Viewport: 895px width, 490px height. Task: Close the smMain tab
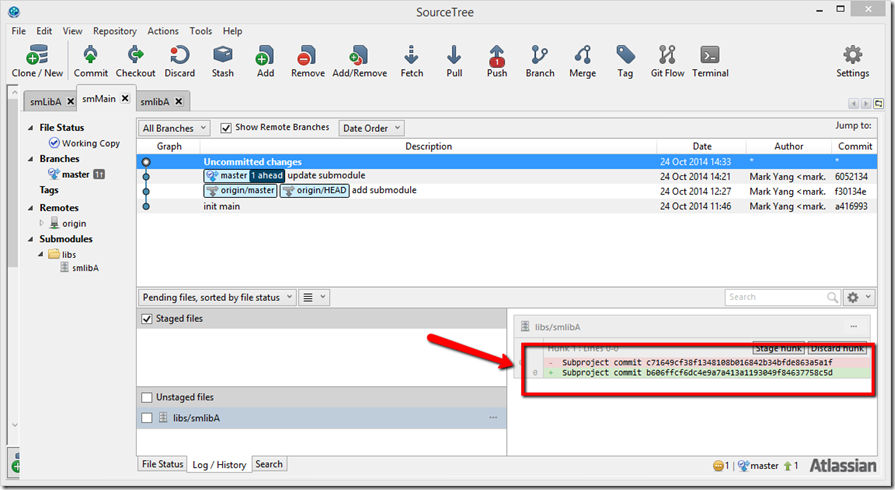pyautogui.click(x=125, y=98)
